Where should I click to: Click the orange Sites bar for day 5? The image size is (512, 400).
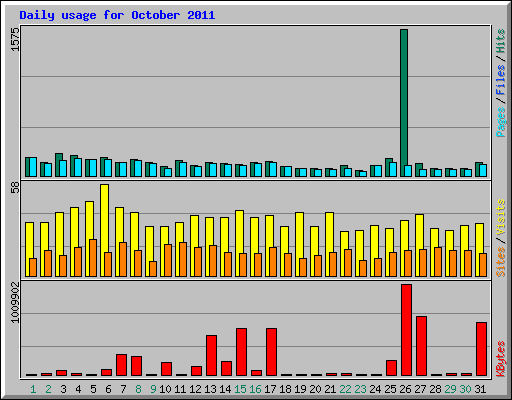(x=93, y=258)
